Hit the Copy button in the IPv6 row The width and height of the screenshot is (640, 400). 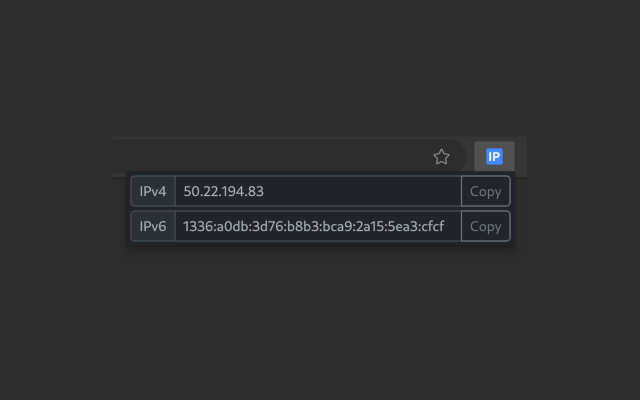tap(485, 227)
